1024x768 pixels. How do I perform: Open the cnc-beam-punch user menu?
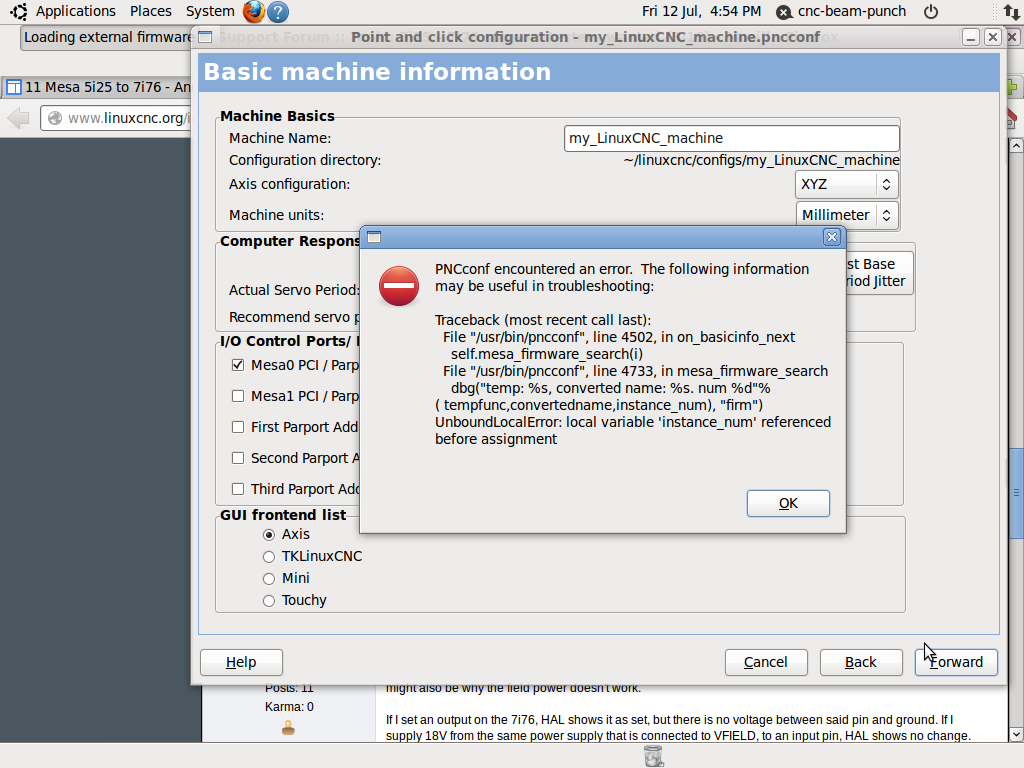click(x=852, y=11)
